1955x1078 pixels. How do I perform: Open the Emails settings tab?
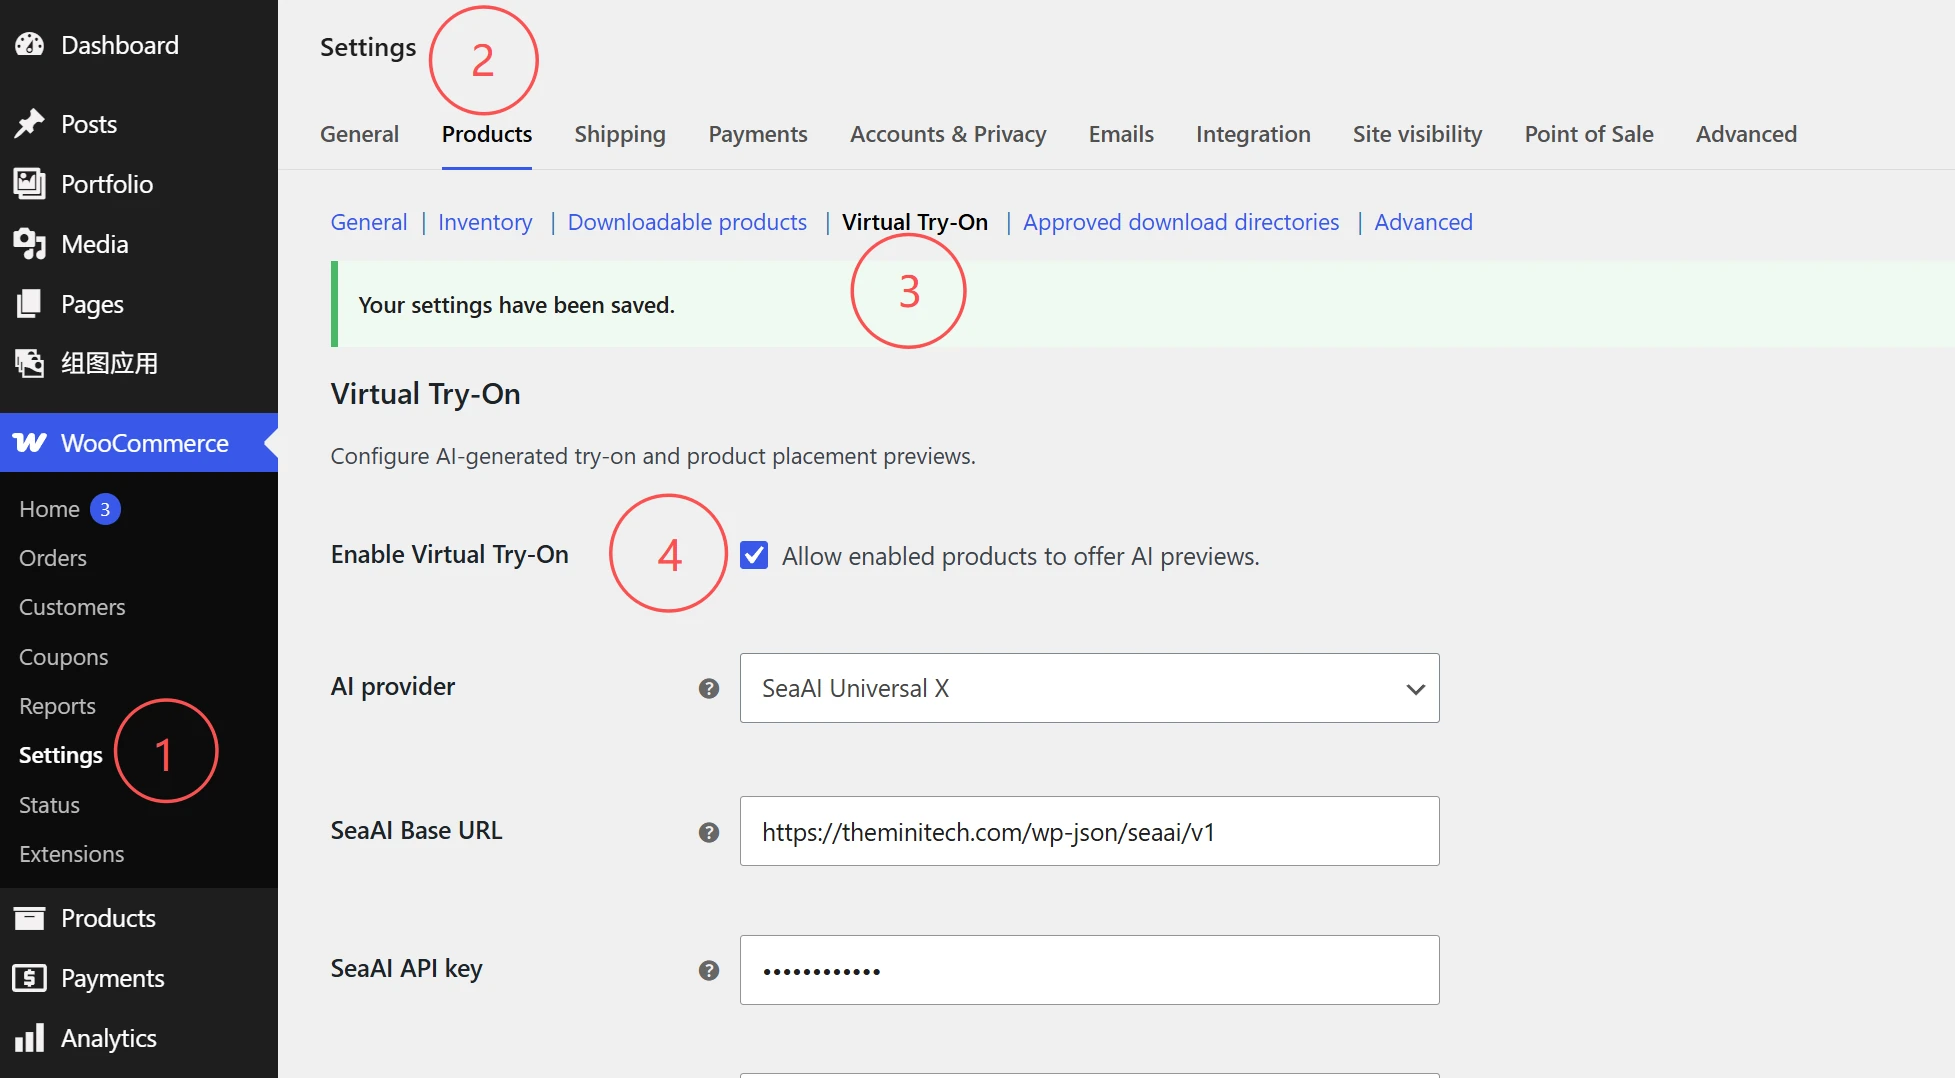point(1121,134)
